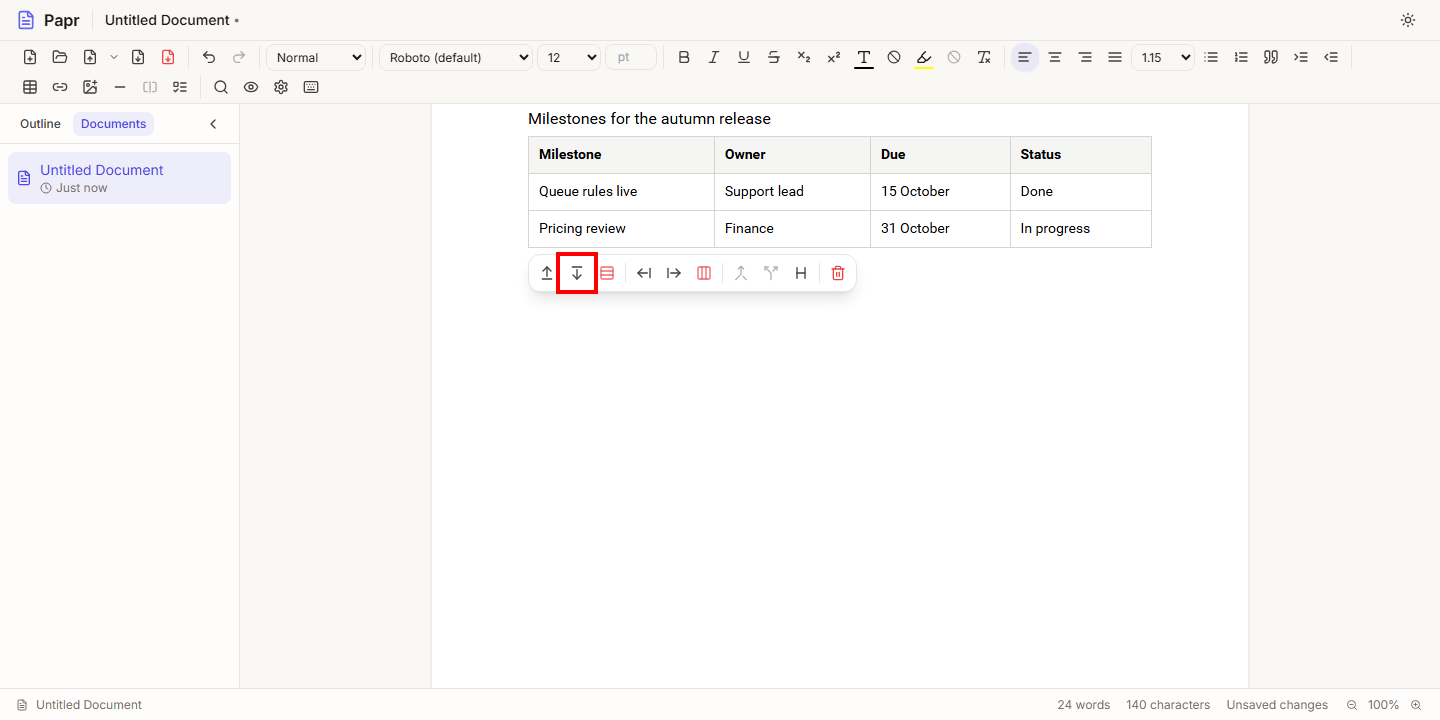This screenshot has width=1440, height=720.
Task: Delete the entire table with trash icon
Action: tap(838, 273)
